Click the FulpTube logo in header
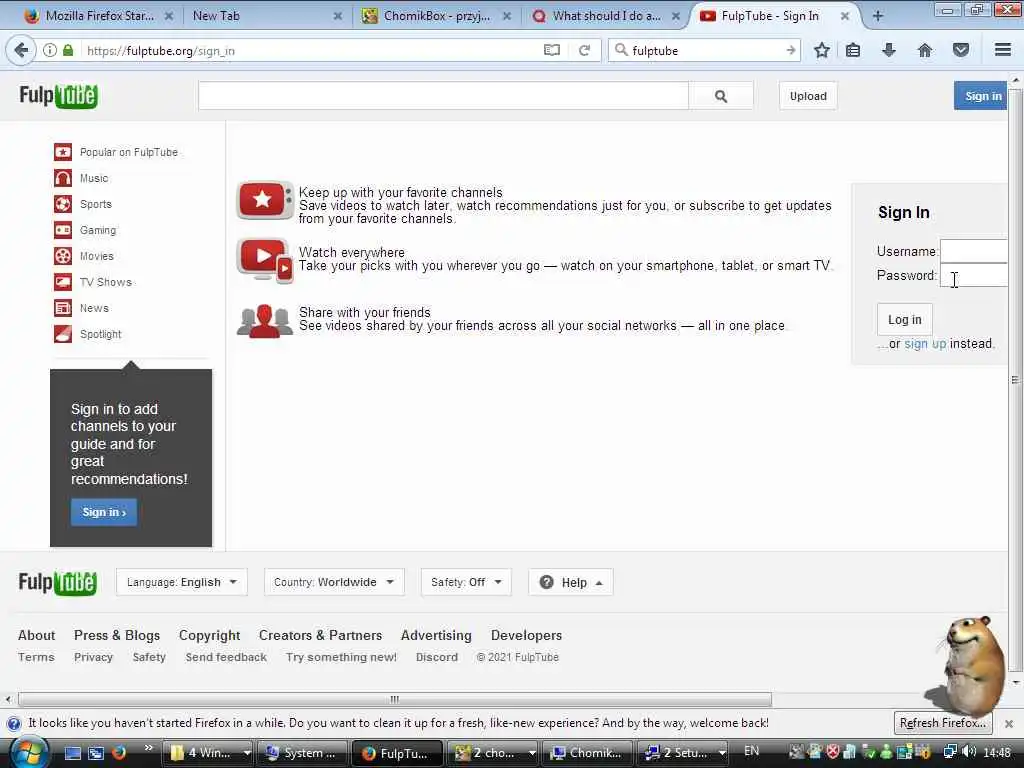 pos(58,96)
